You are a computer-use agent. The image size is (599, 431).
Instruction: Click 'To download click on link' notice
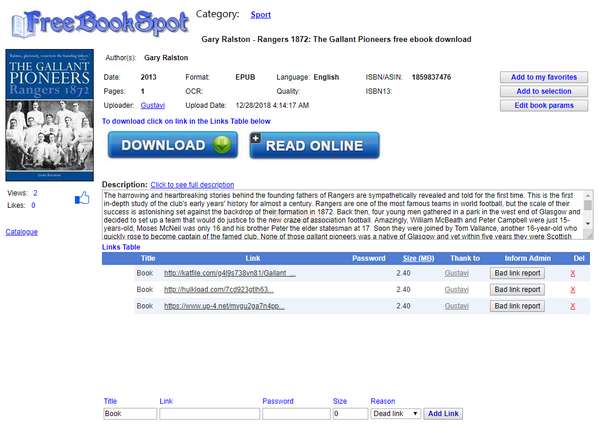(x=186, y=122)
